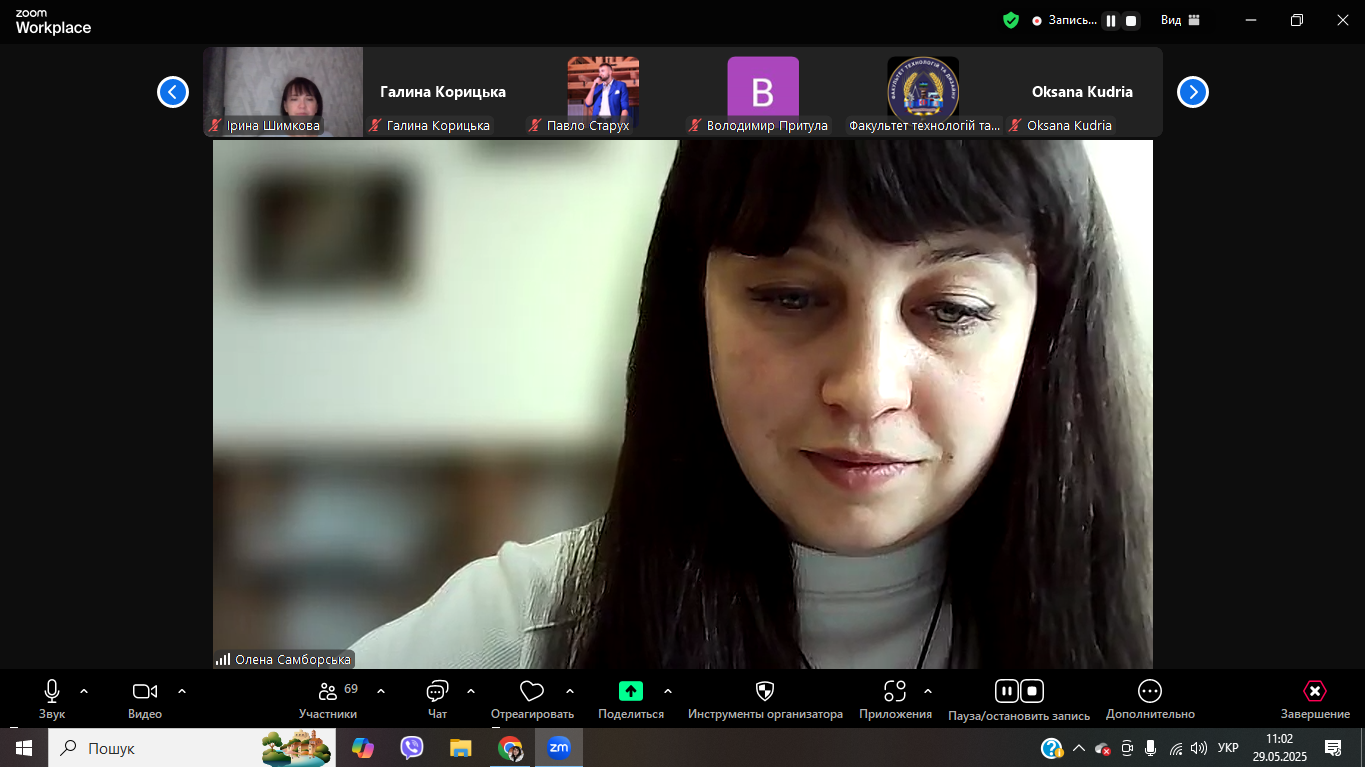Screen dimensions: 1365x767
Task: Pause the recording using the pause control
Action: pyautogui.click(x=1006, y=690)
